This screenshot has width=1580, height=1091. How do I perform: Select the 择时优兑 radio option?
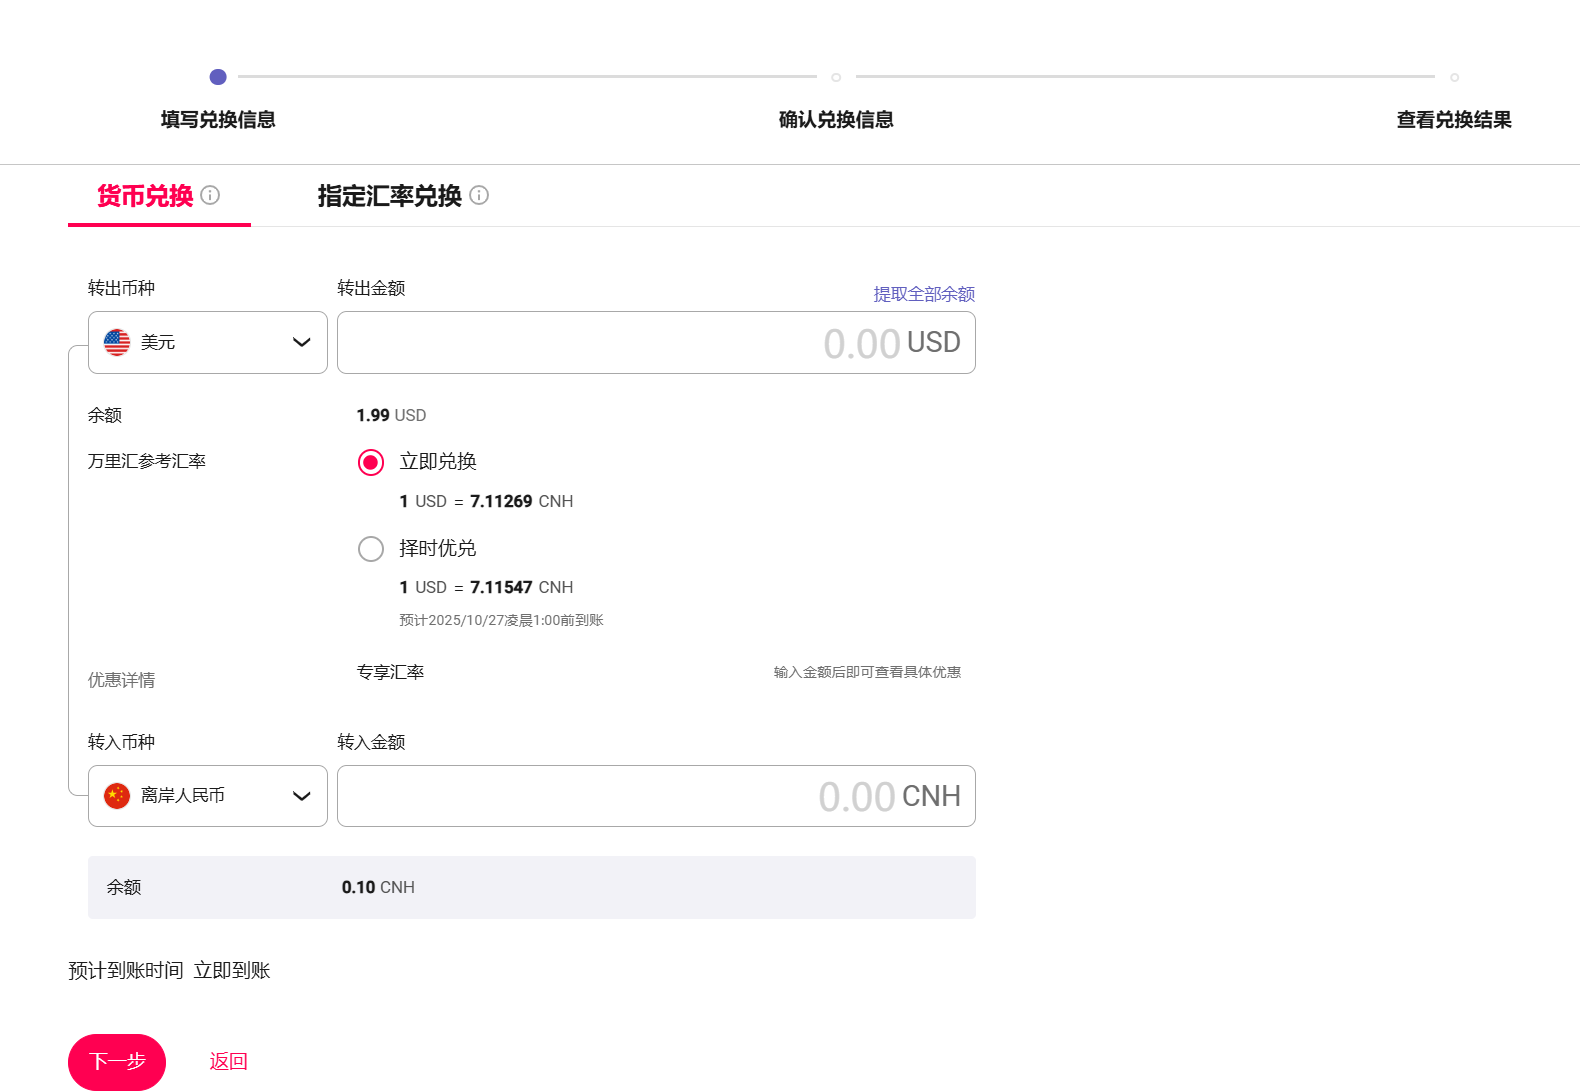coord(371,549)
